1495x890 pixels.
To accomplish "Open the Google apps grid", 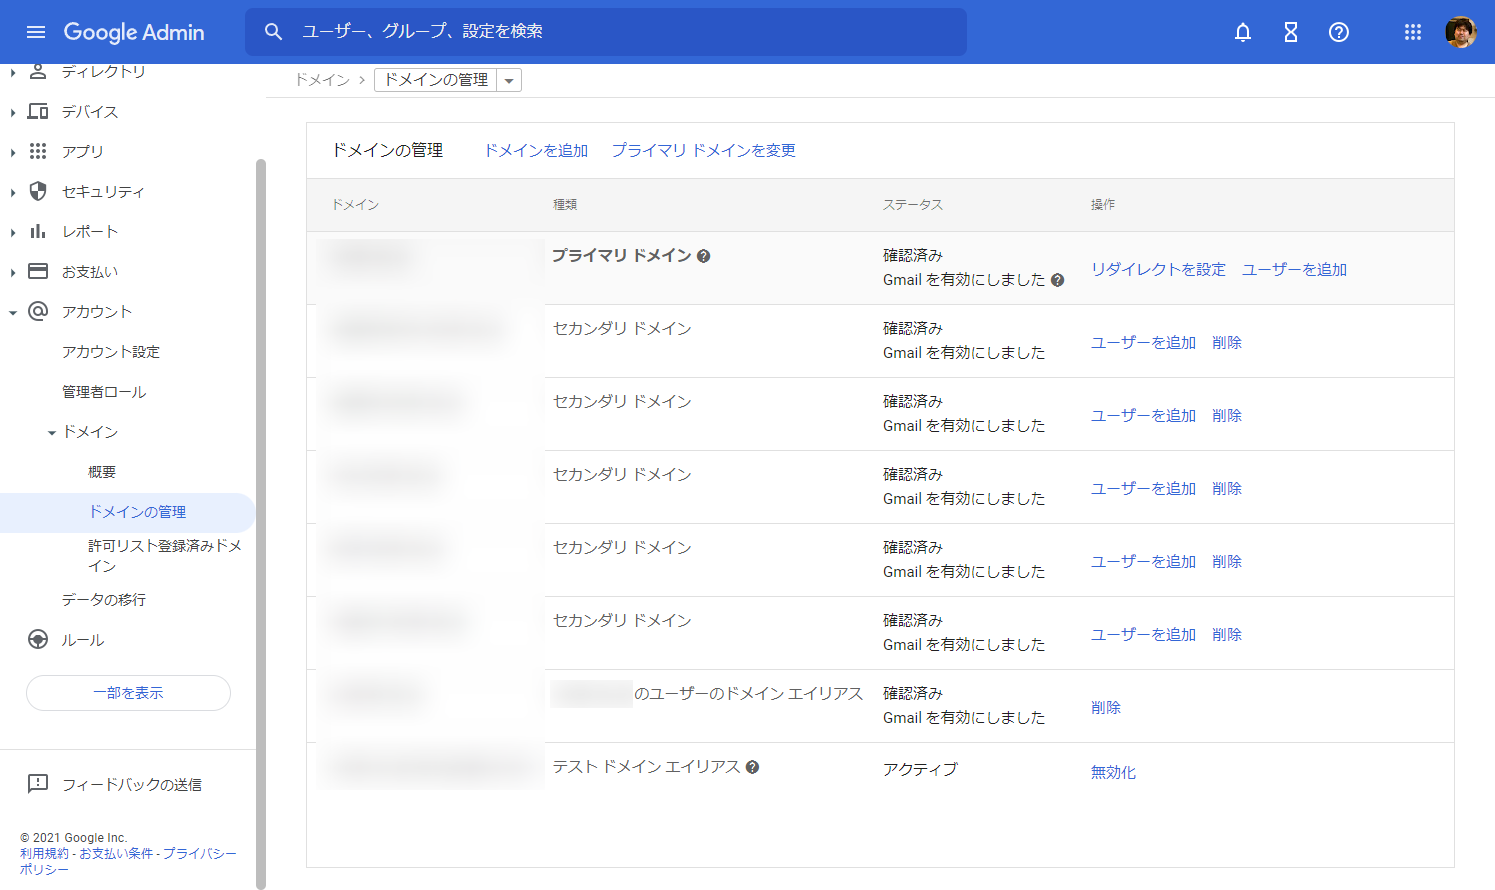I will (1412, 32).
